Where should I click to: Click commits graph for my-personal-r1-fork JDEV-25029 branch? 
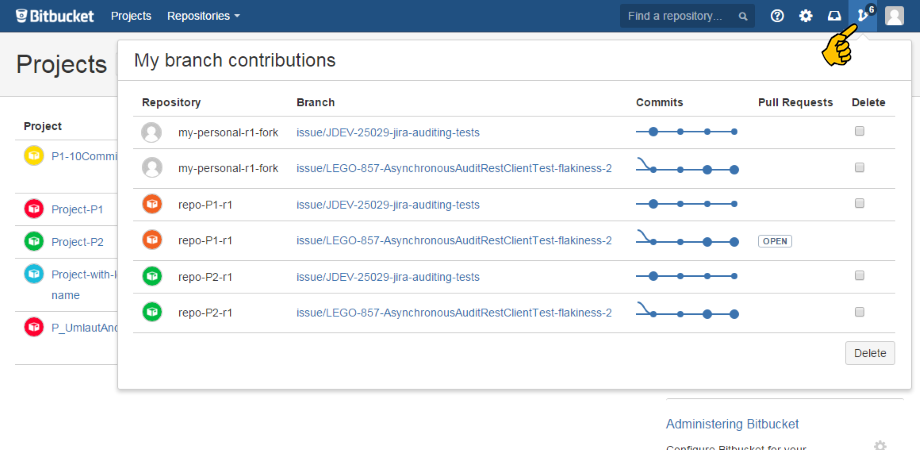coord(686,132)
